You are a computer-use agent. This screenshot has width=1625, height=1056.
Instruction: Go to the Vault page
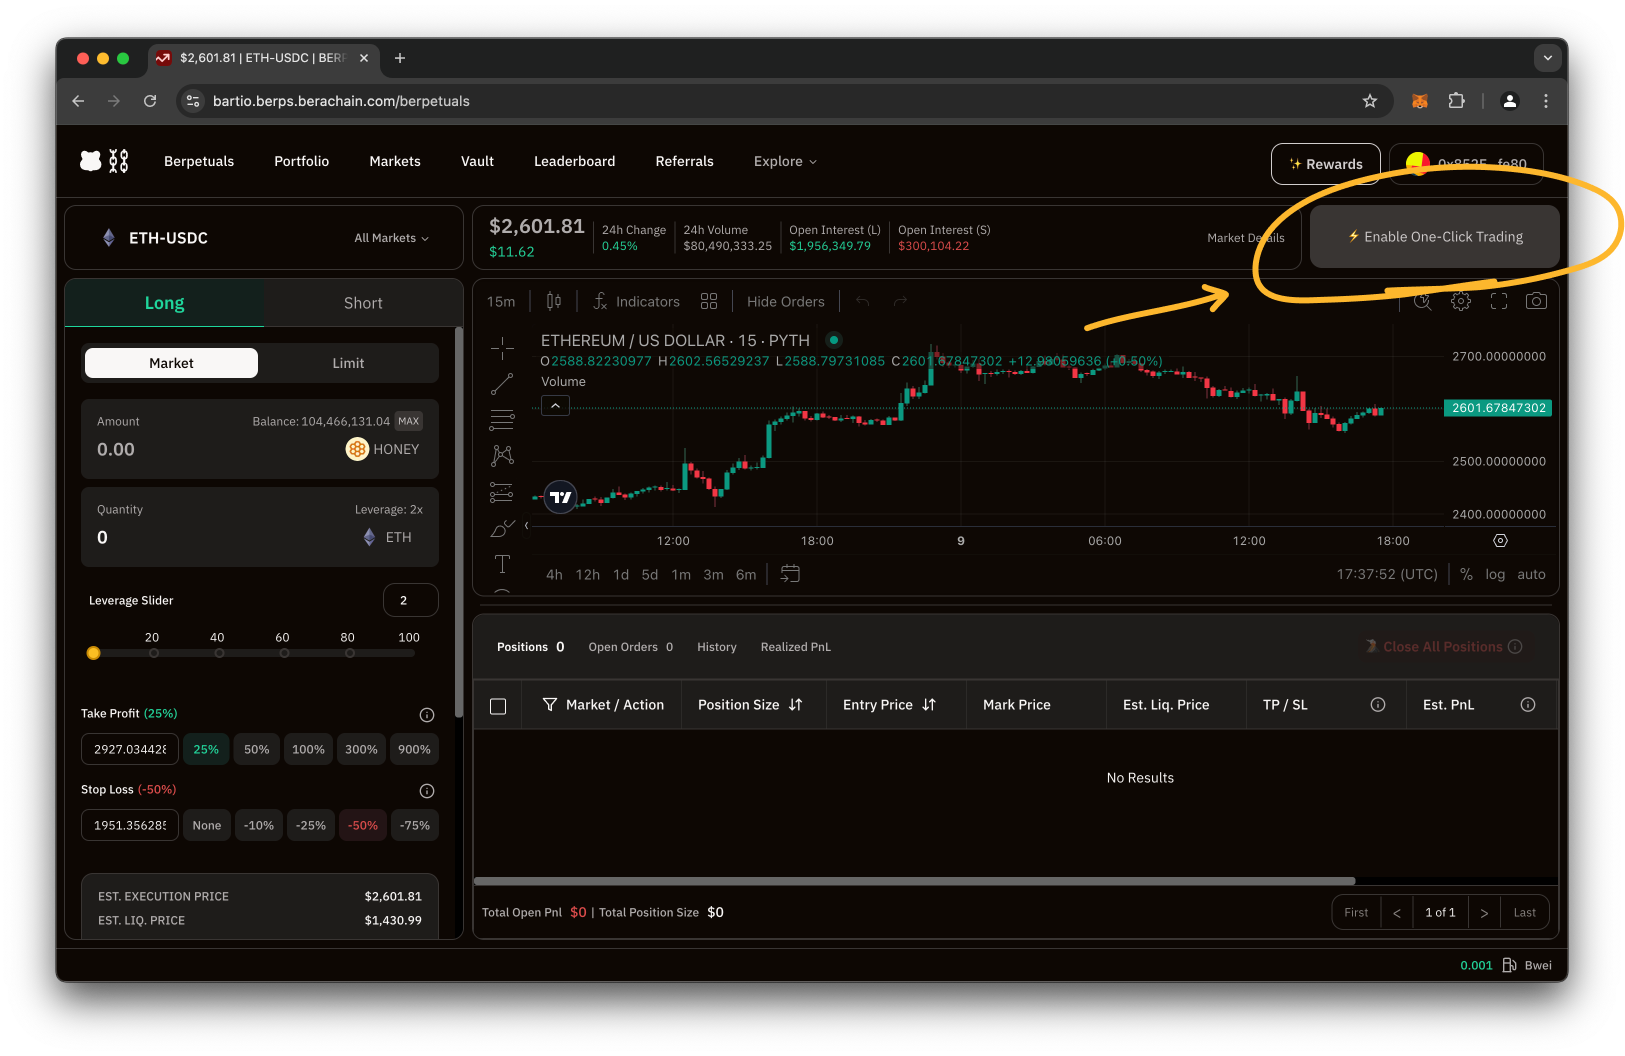pyautogui.click(x=477, y=161)
